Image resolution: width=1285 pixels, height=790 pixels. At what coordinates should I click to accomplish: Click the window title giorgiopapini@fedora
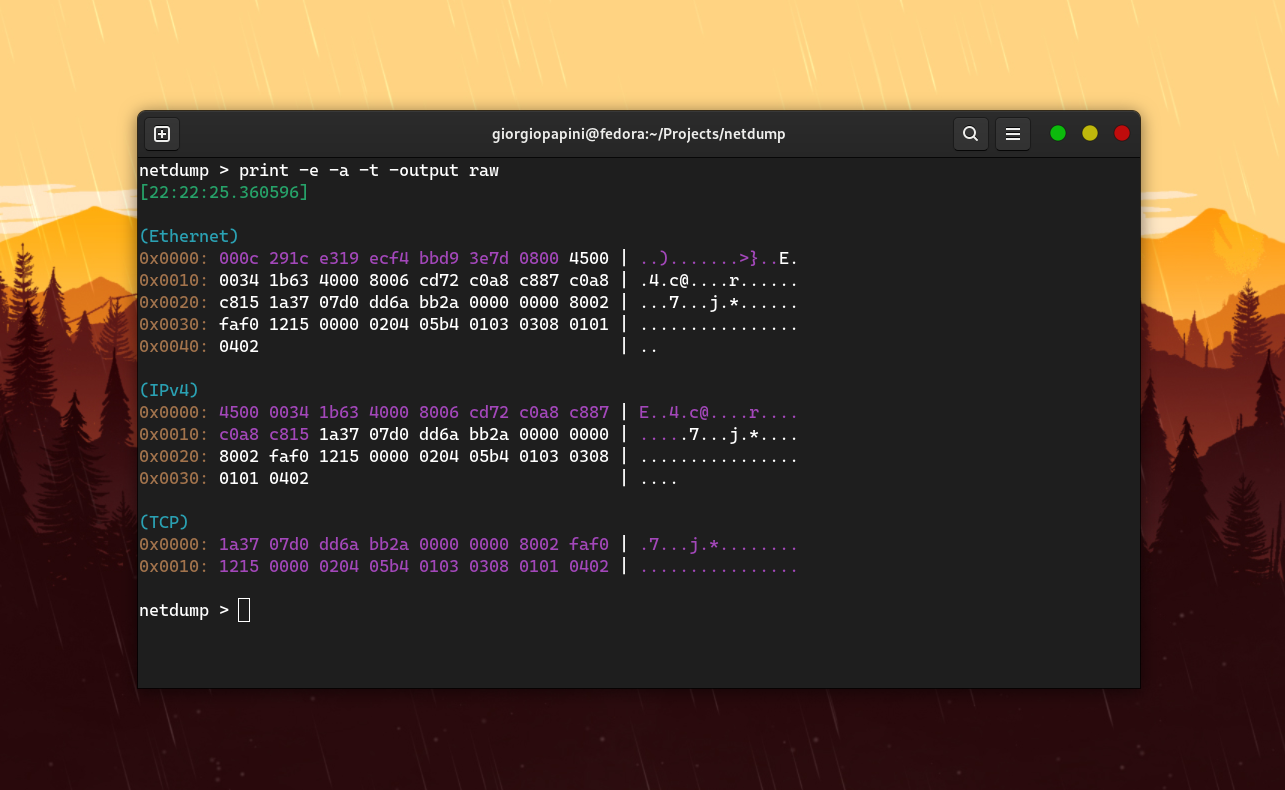(x=638, y=134)
